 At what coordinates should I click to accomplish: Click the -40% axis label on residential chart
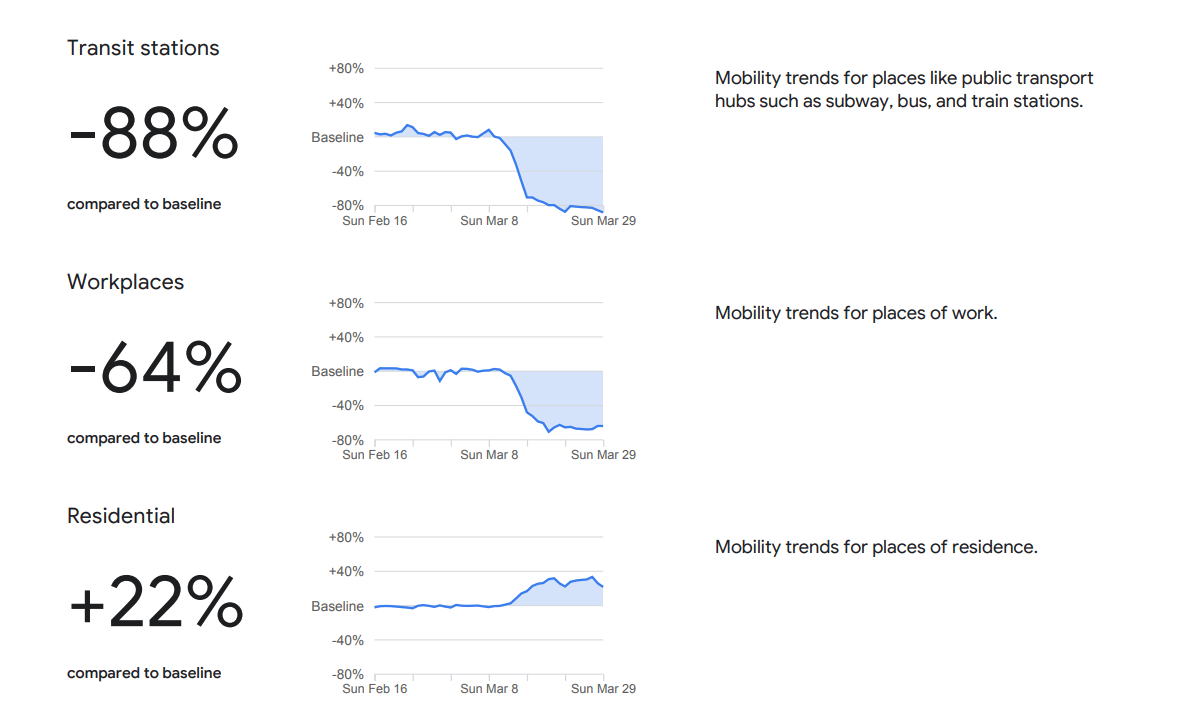pyautogui.click(x=347, y=640)
